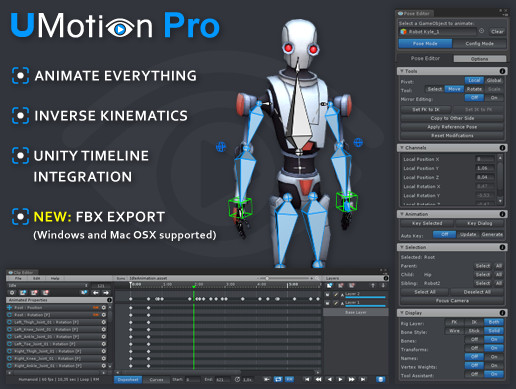The height and width of the screenshot is (389, 516).
Task: Click next keyframe arrow icon above Animated Properties
Action: point(106,293)
